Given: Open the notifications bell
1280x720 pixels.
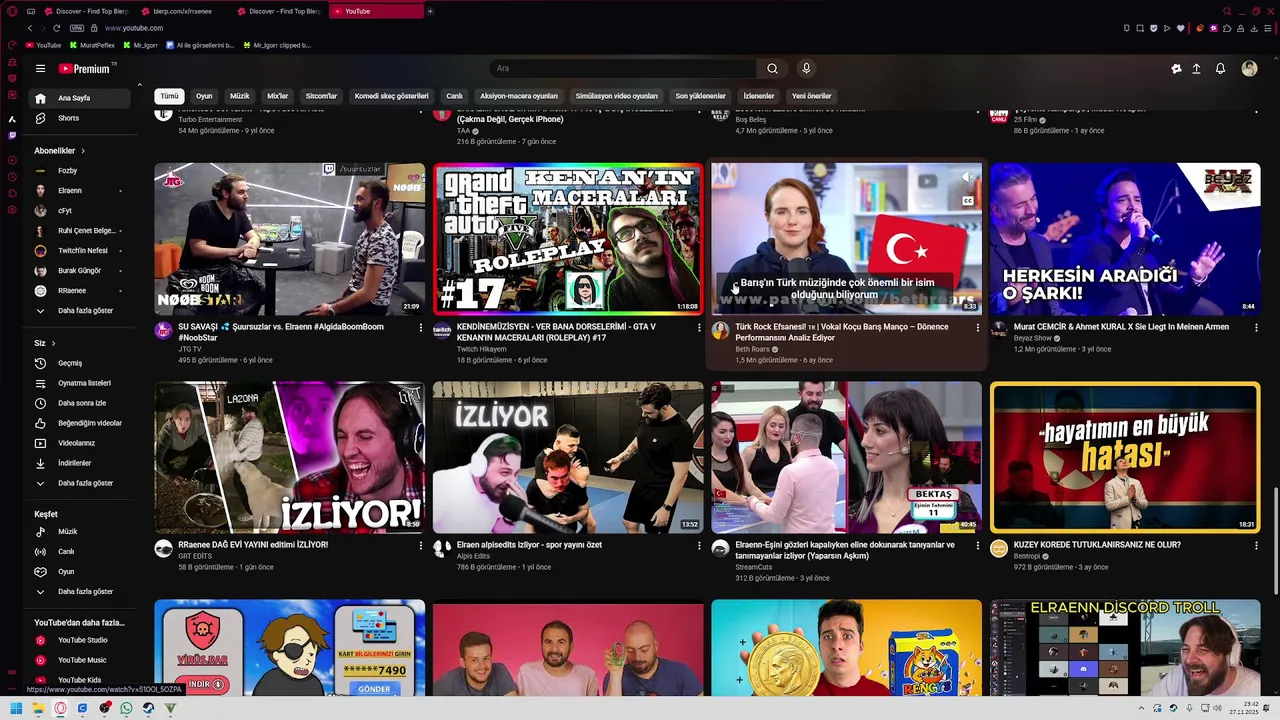Looking at the screenshot, I should [x=1220, y=69].
